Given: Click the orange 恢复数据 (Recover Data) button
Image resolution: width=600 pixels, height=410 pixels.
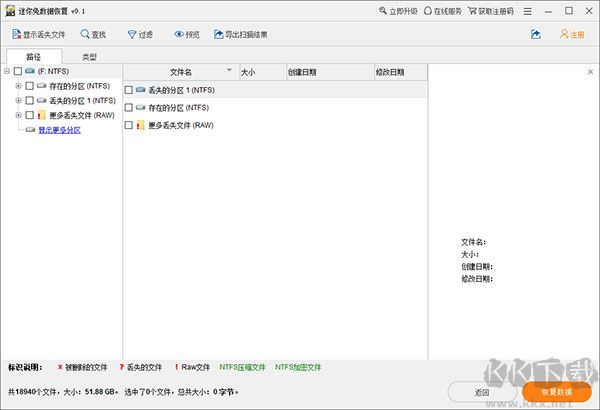Looking at the screenshot, I should [557, 392].
